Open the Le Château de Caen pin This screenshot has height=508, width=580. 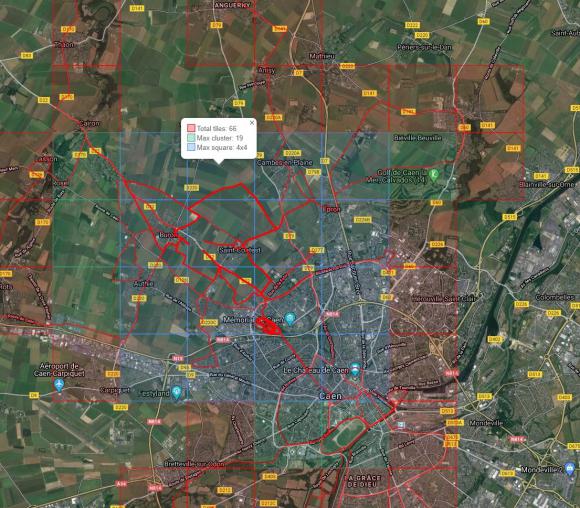(x=355, y=369)
